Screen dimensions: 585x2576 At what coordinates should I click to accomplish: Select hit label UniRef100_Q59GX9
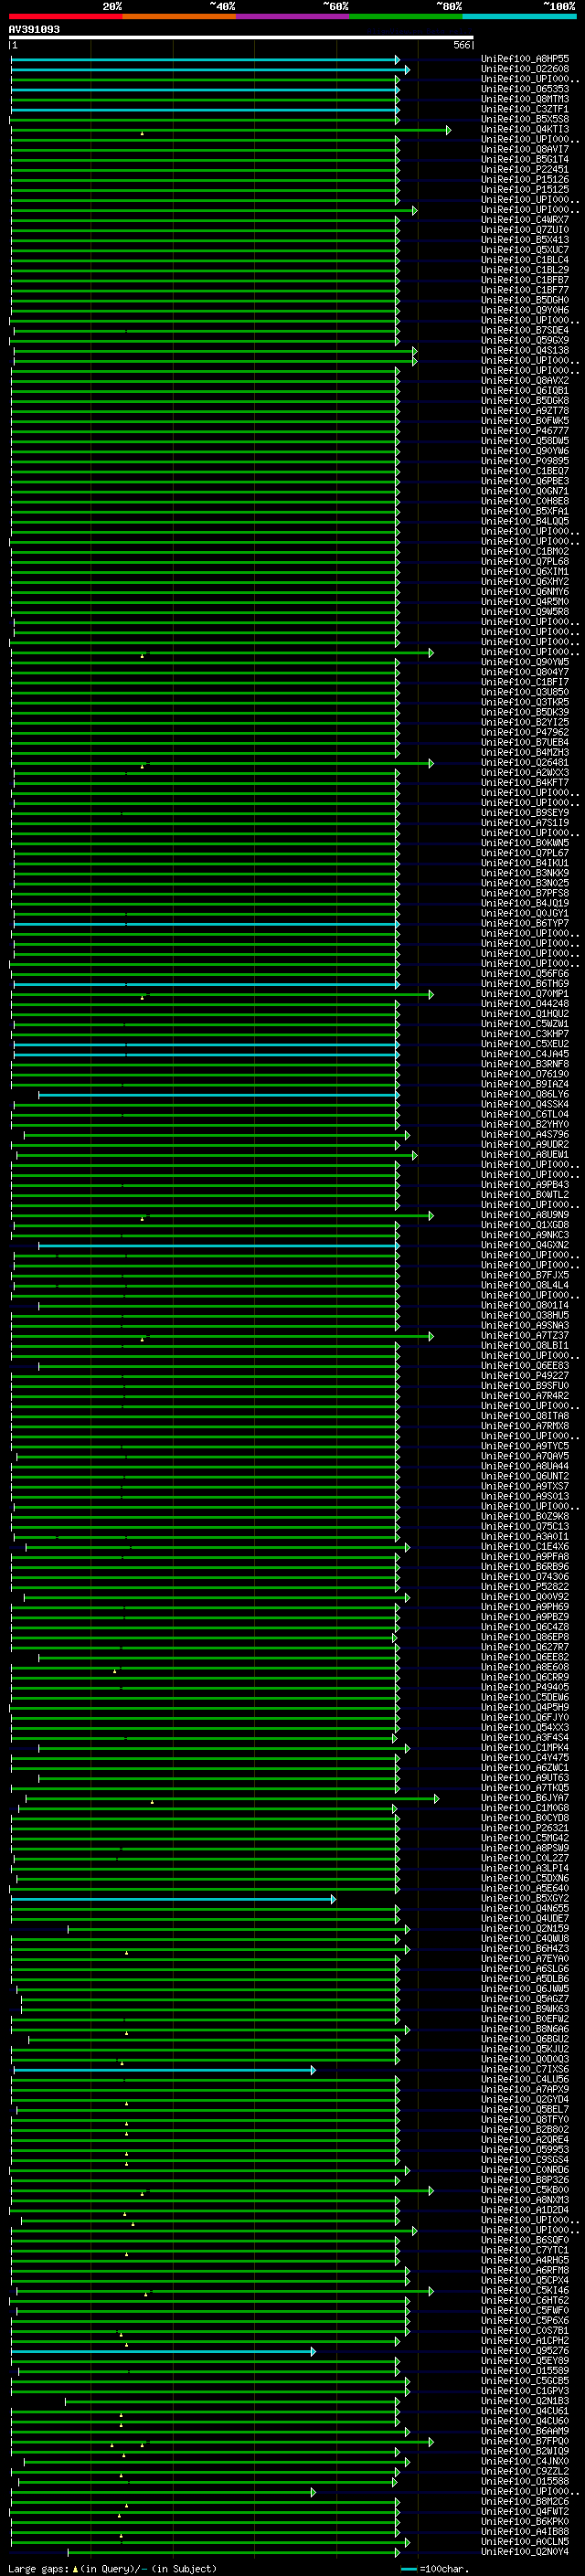click(524, 340)
